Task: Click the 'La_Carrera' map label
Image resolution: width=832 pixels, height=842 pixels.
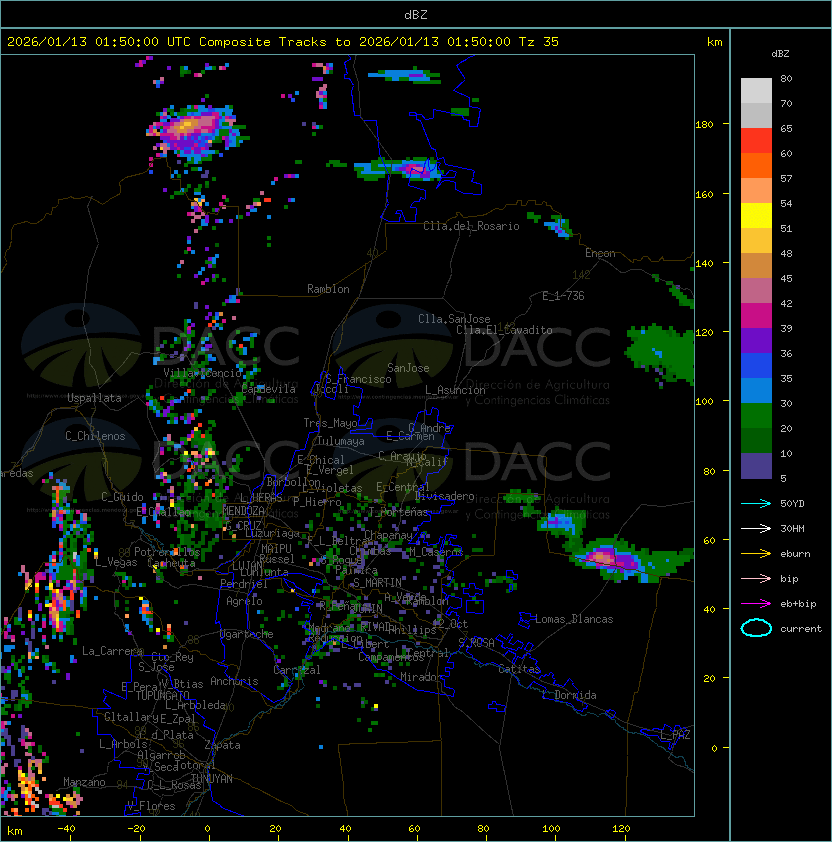Action: pos(112,651)
